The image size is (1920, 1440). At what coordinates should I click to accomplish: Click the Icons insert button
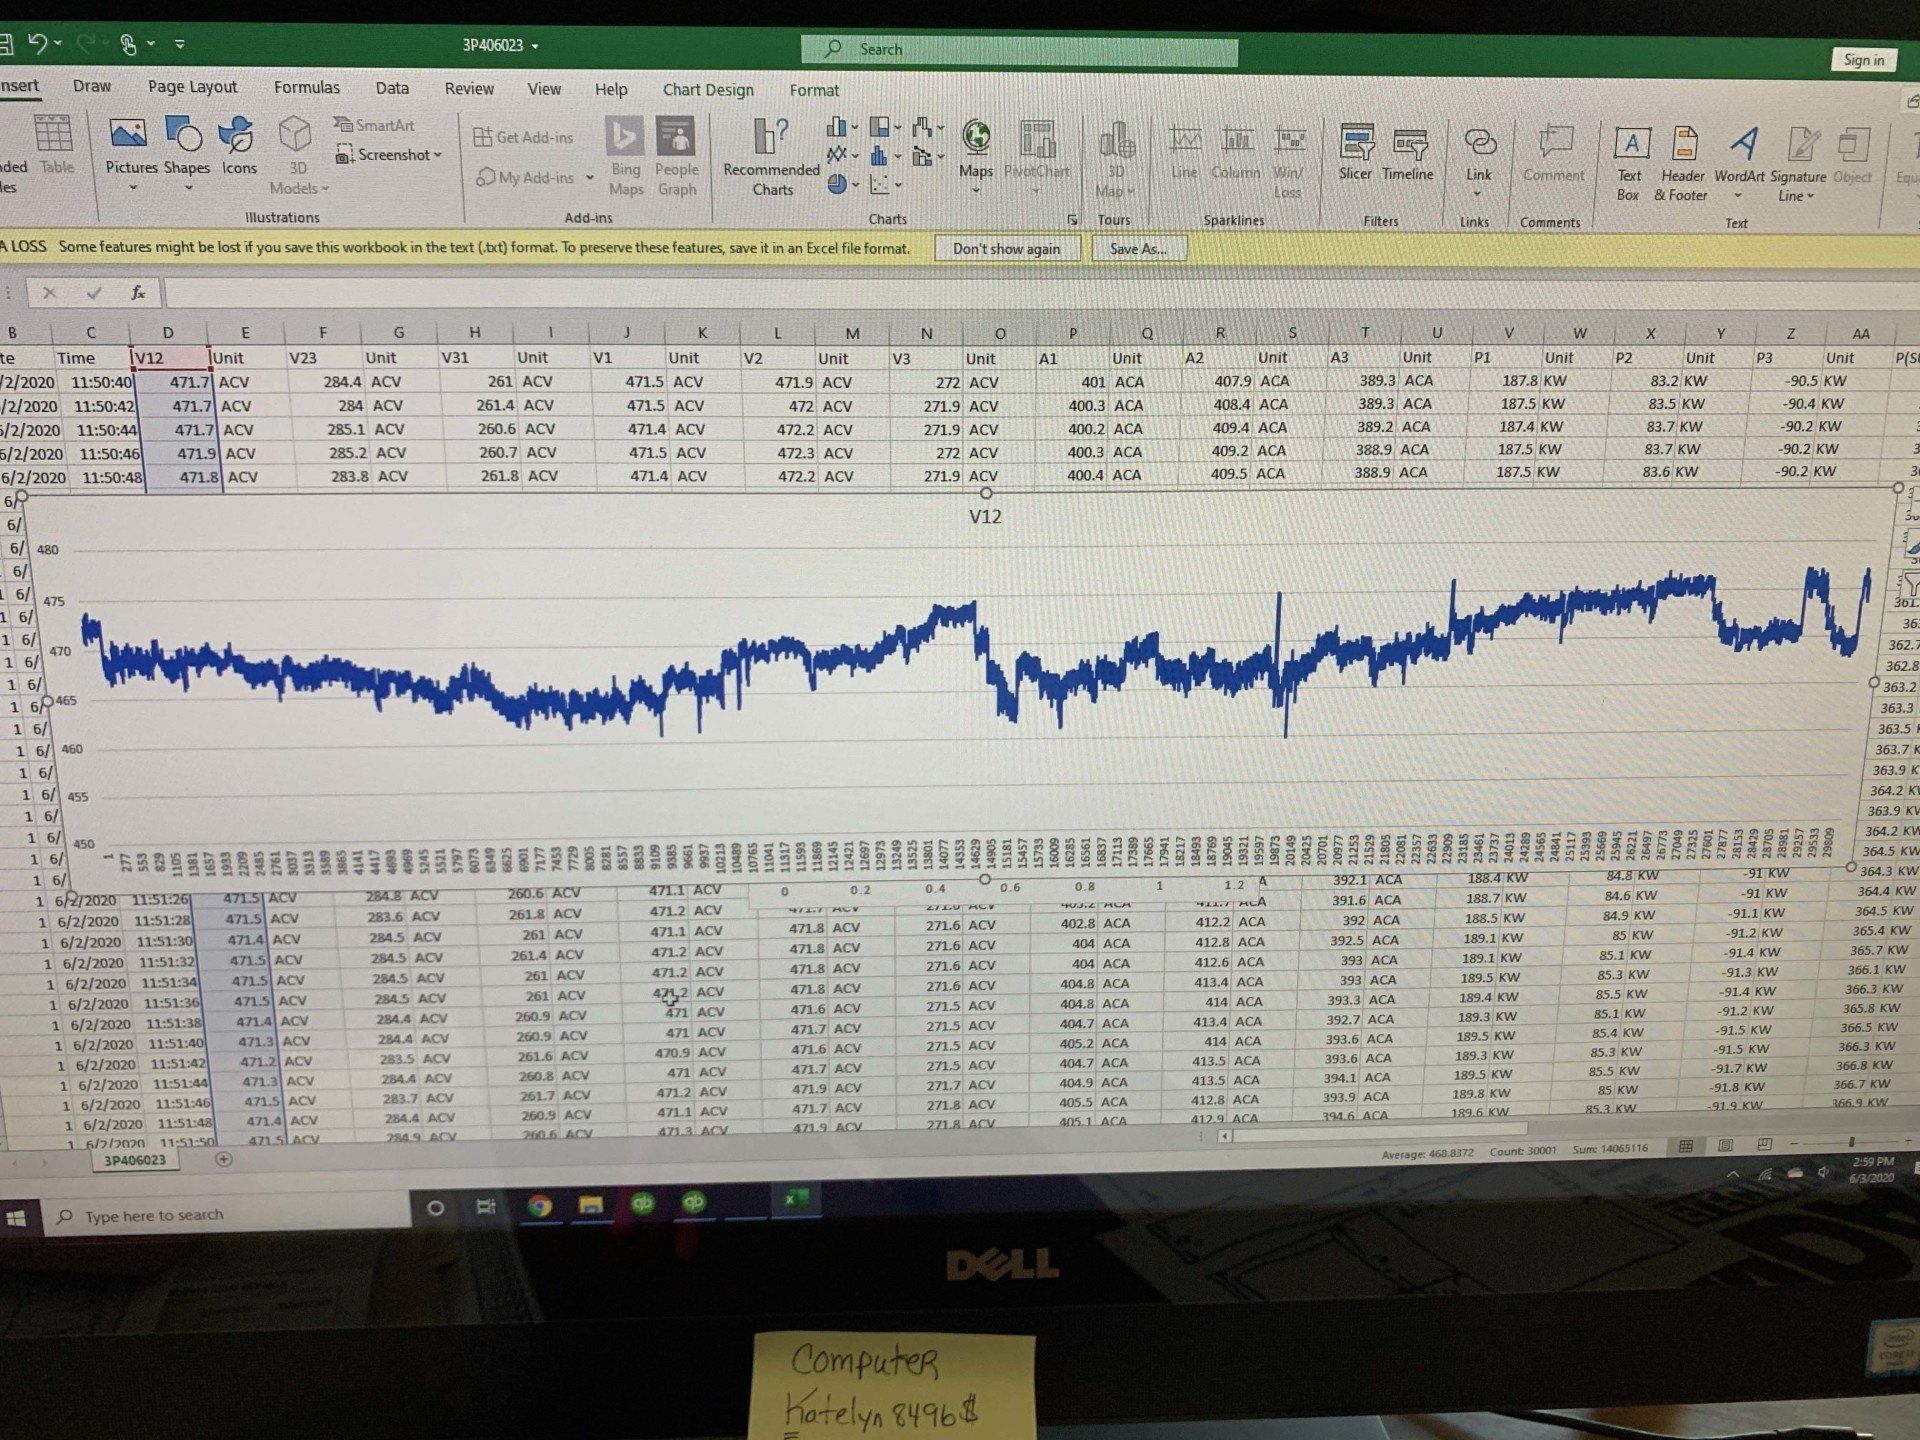tap(238, 135)
